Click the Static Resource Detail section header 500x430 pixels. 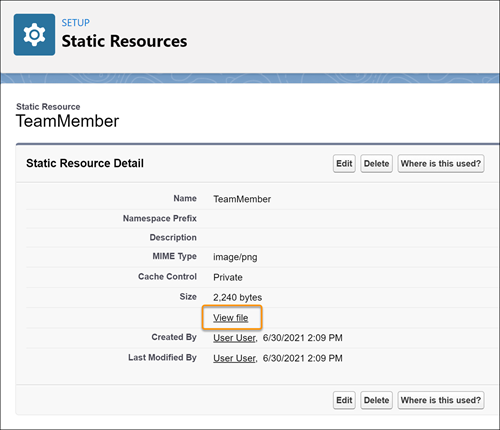[x=85, y=163]
